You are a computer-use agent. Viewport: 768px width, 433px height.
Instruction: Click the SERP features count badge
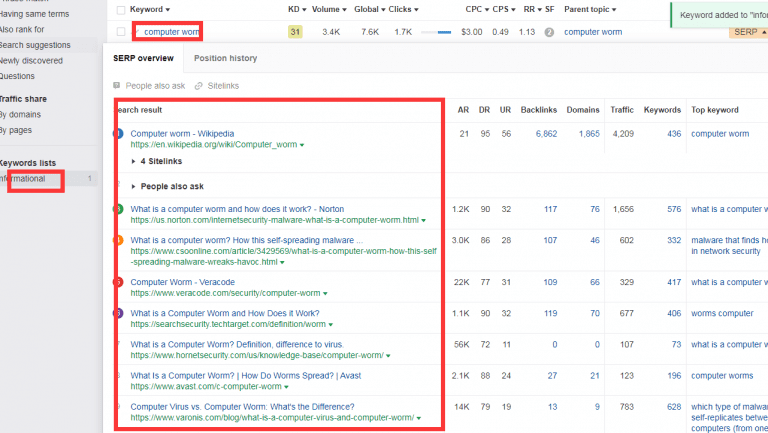[x=549, y=32]
